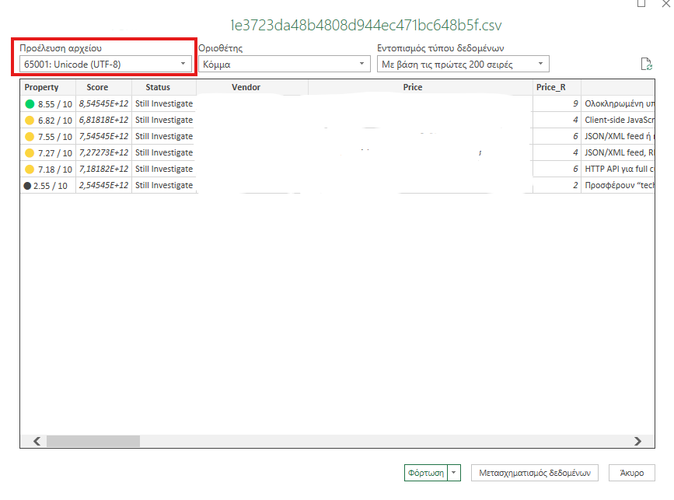The image size is (674, 500).
Task: Select the Price_R column header
Action: click(x=553, y=88)
